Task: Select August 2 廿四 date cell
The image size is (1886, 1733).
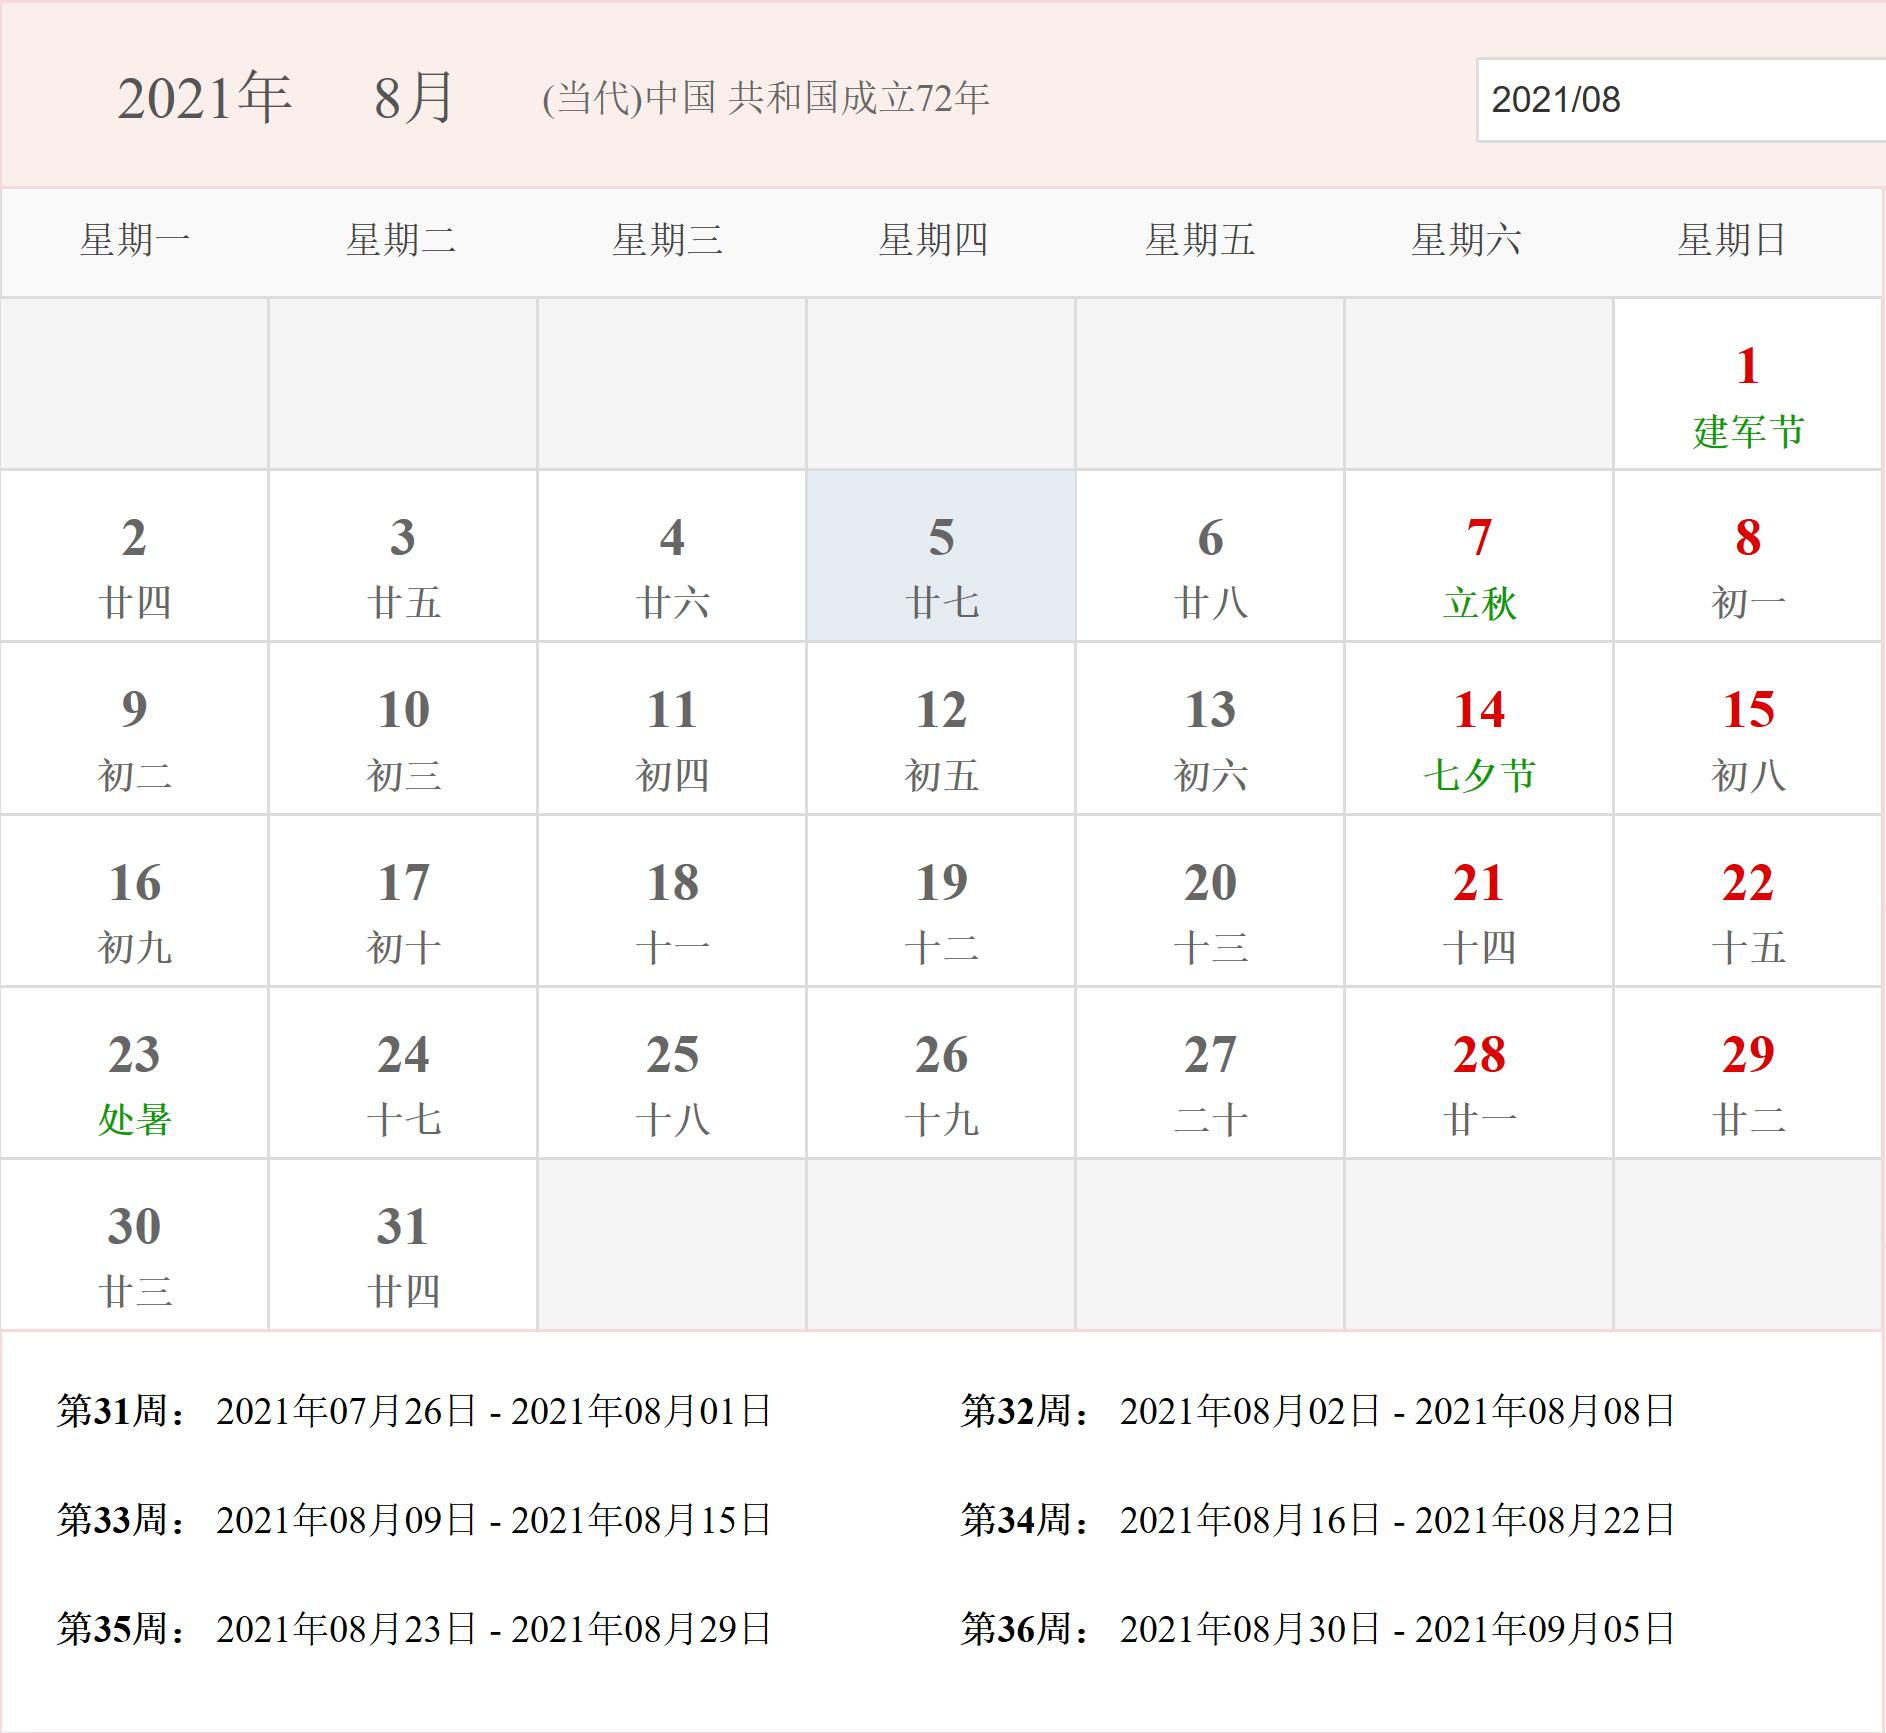Action: coord(134,556)
